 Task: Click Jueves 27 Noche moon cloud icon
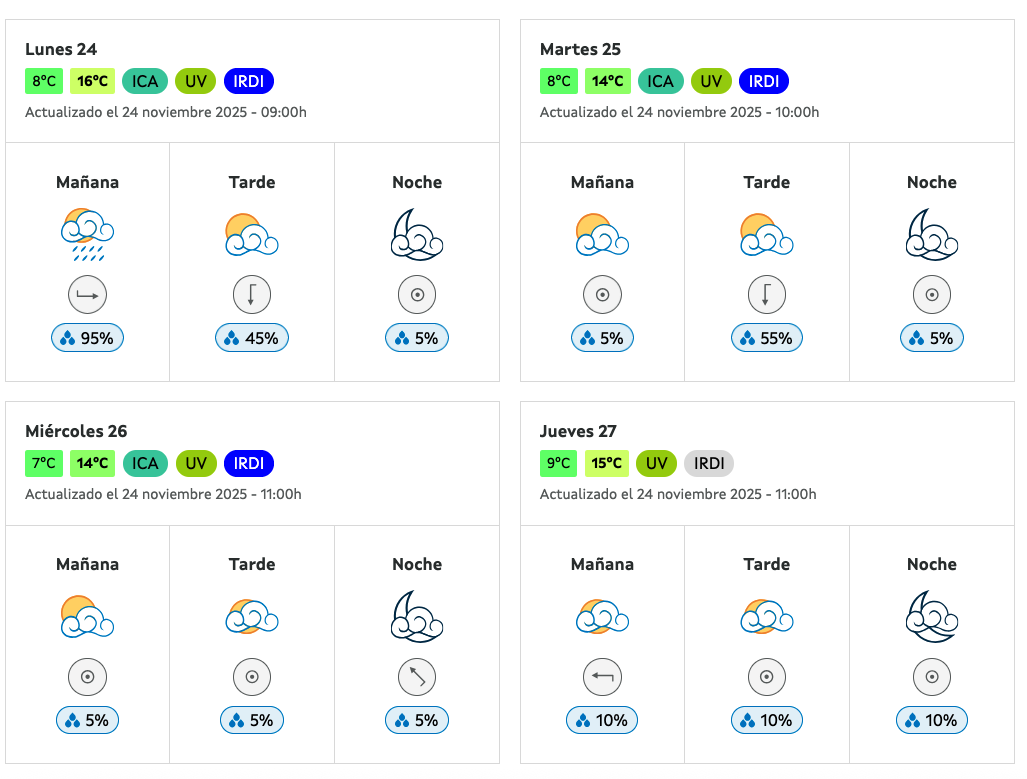point(932,617)
